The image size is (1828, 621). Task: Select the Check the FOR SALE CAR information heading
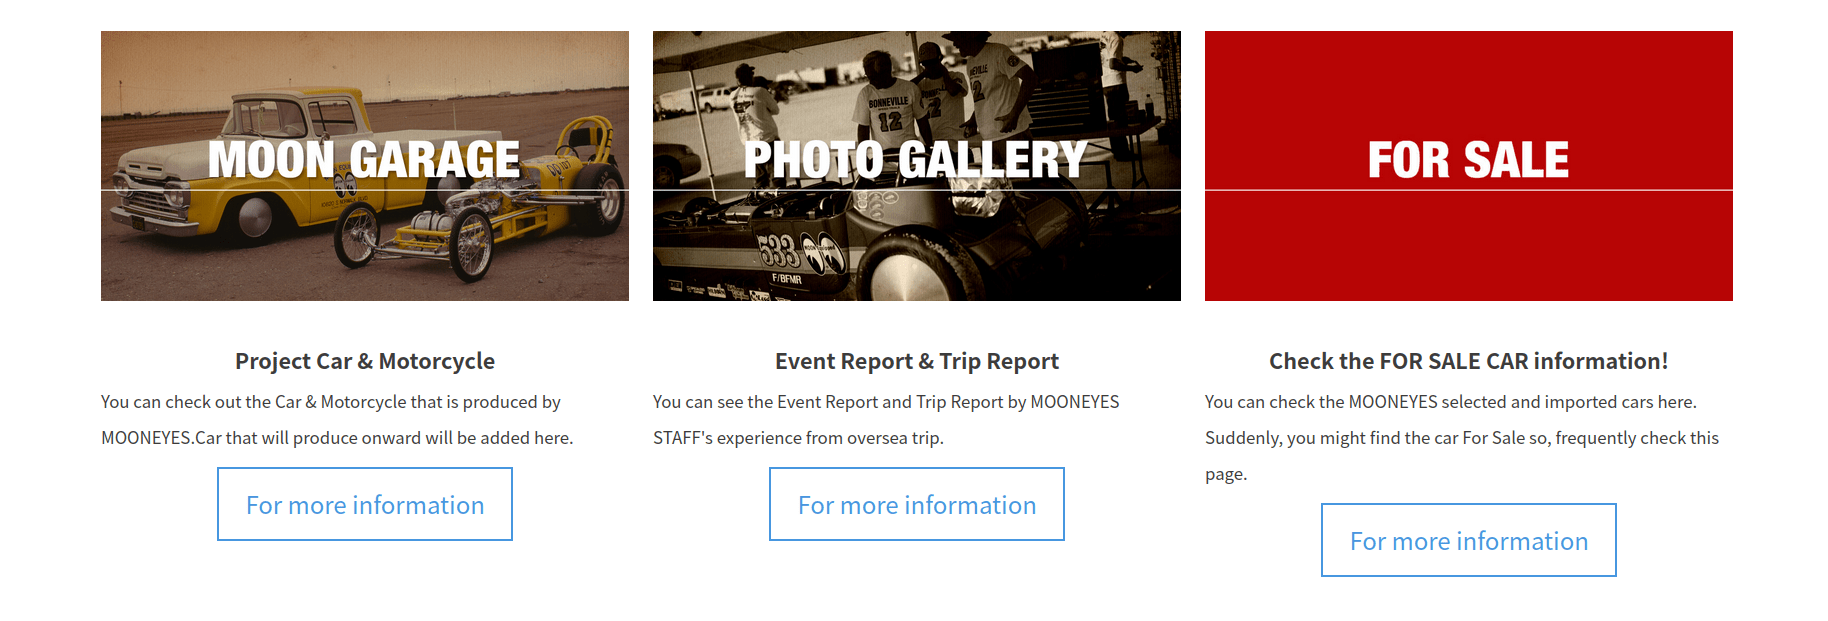pyautogui.click(x=1469, y=361)
